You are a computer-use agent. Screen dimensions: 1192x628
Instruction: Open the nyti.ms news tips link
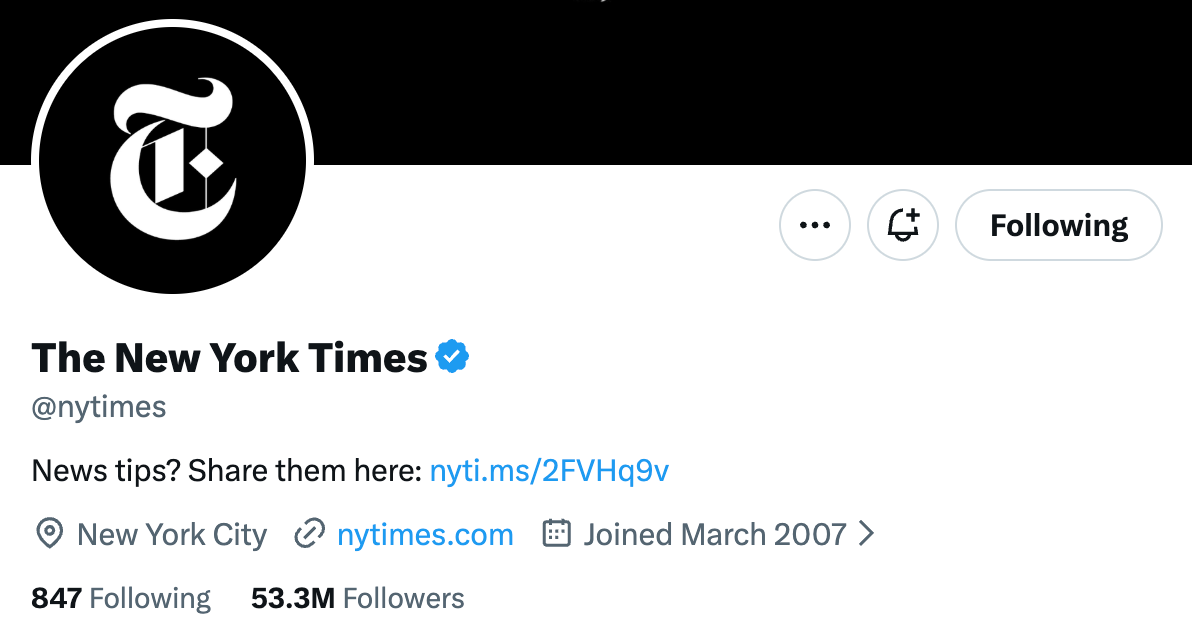pyautogui.click(x=549, y=470)
